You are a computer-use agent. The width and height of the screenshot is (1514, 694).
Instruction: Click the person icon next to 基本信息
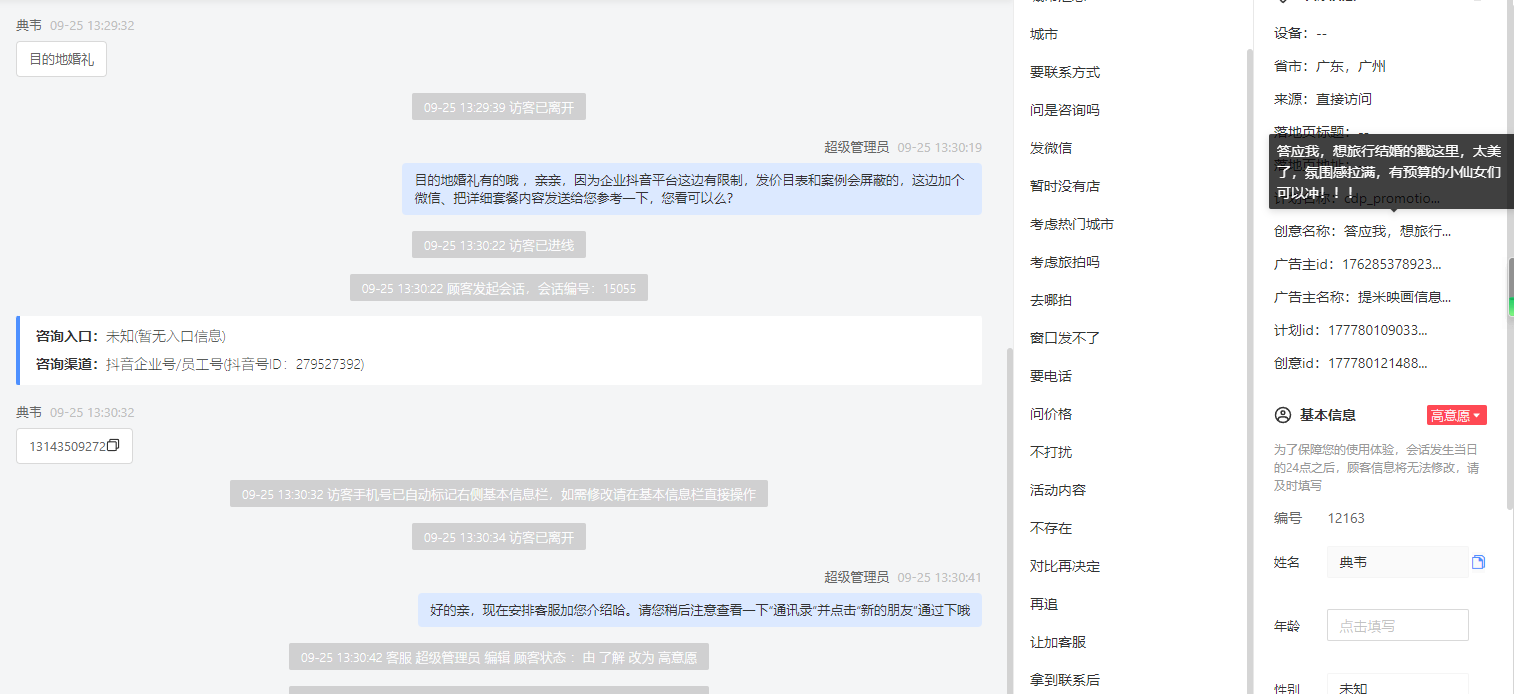tap(1282, 415)
